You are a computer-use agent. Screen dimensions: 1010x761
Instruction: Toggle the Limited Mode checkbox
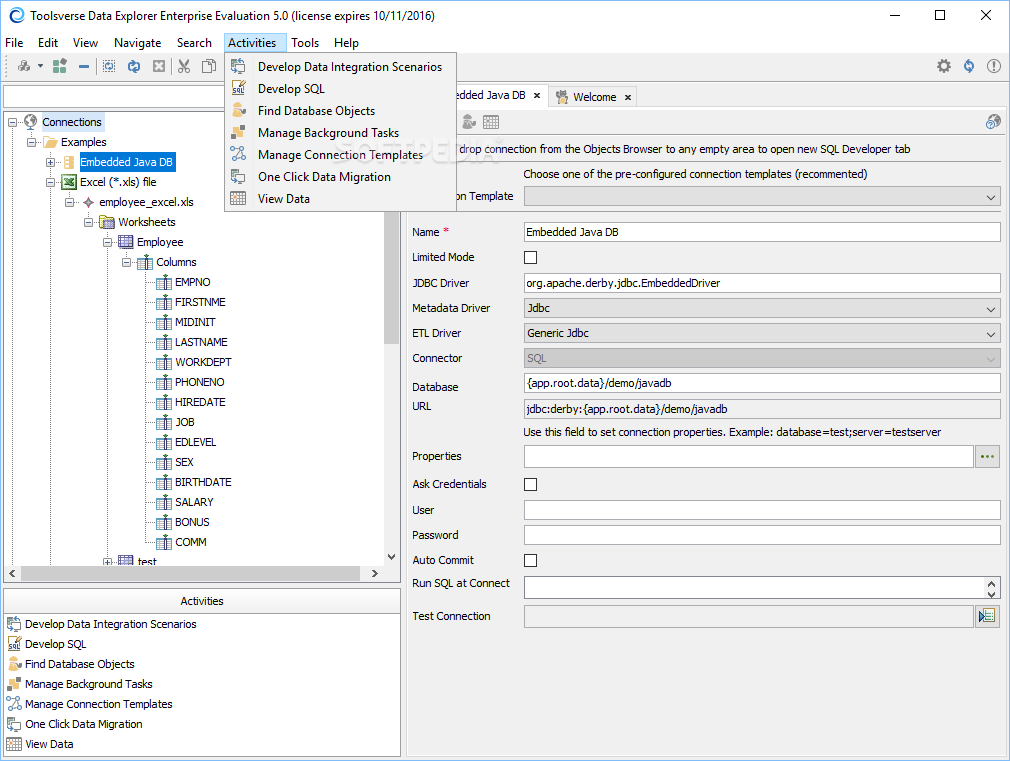point(530,257)
